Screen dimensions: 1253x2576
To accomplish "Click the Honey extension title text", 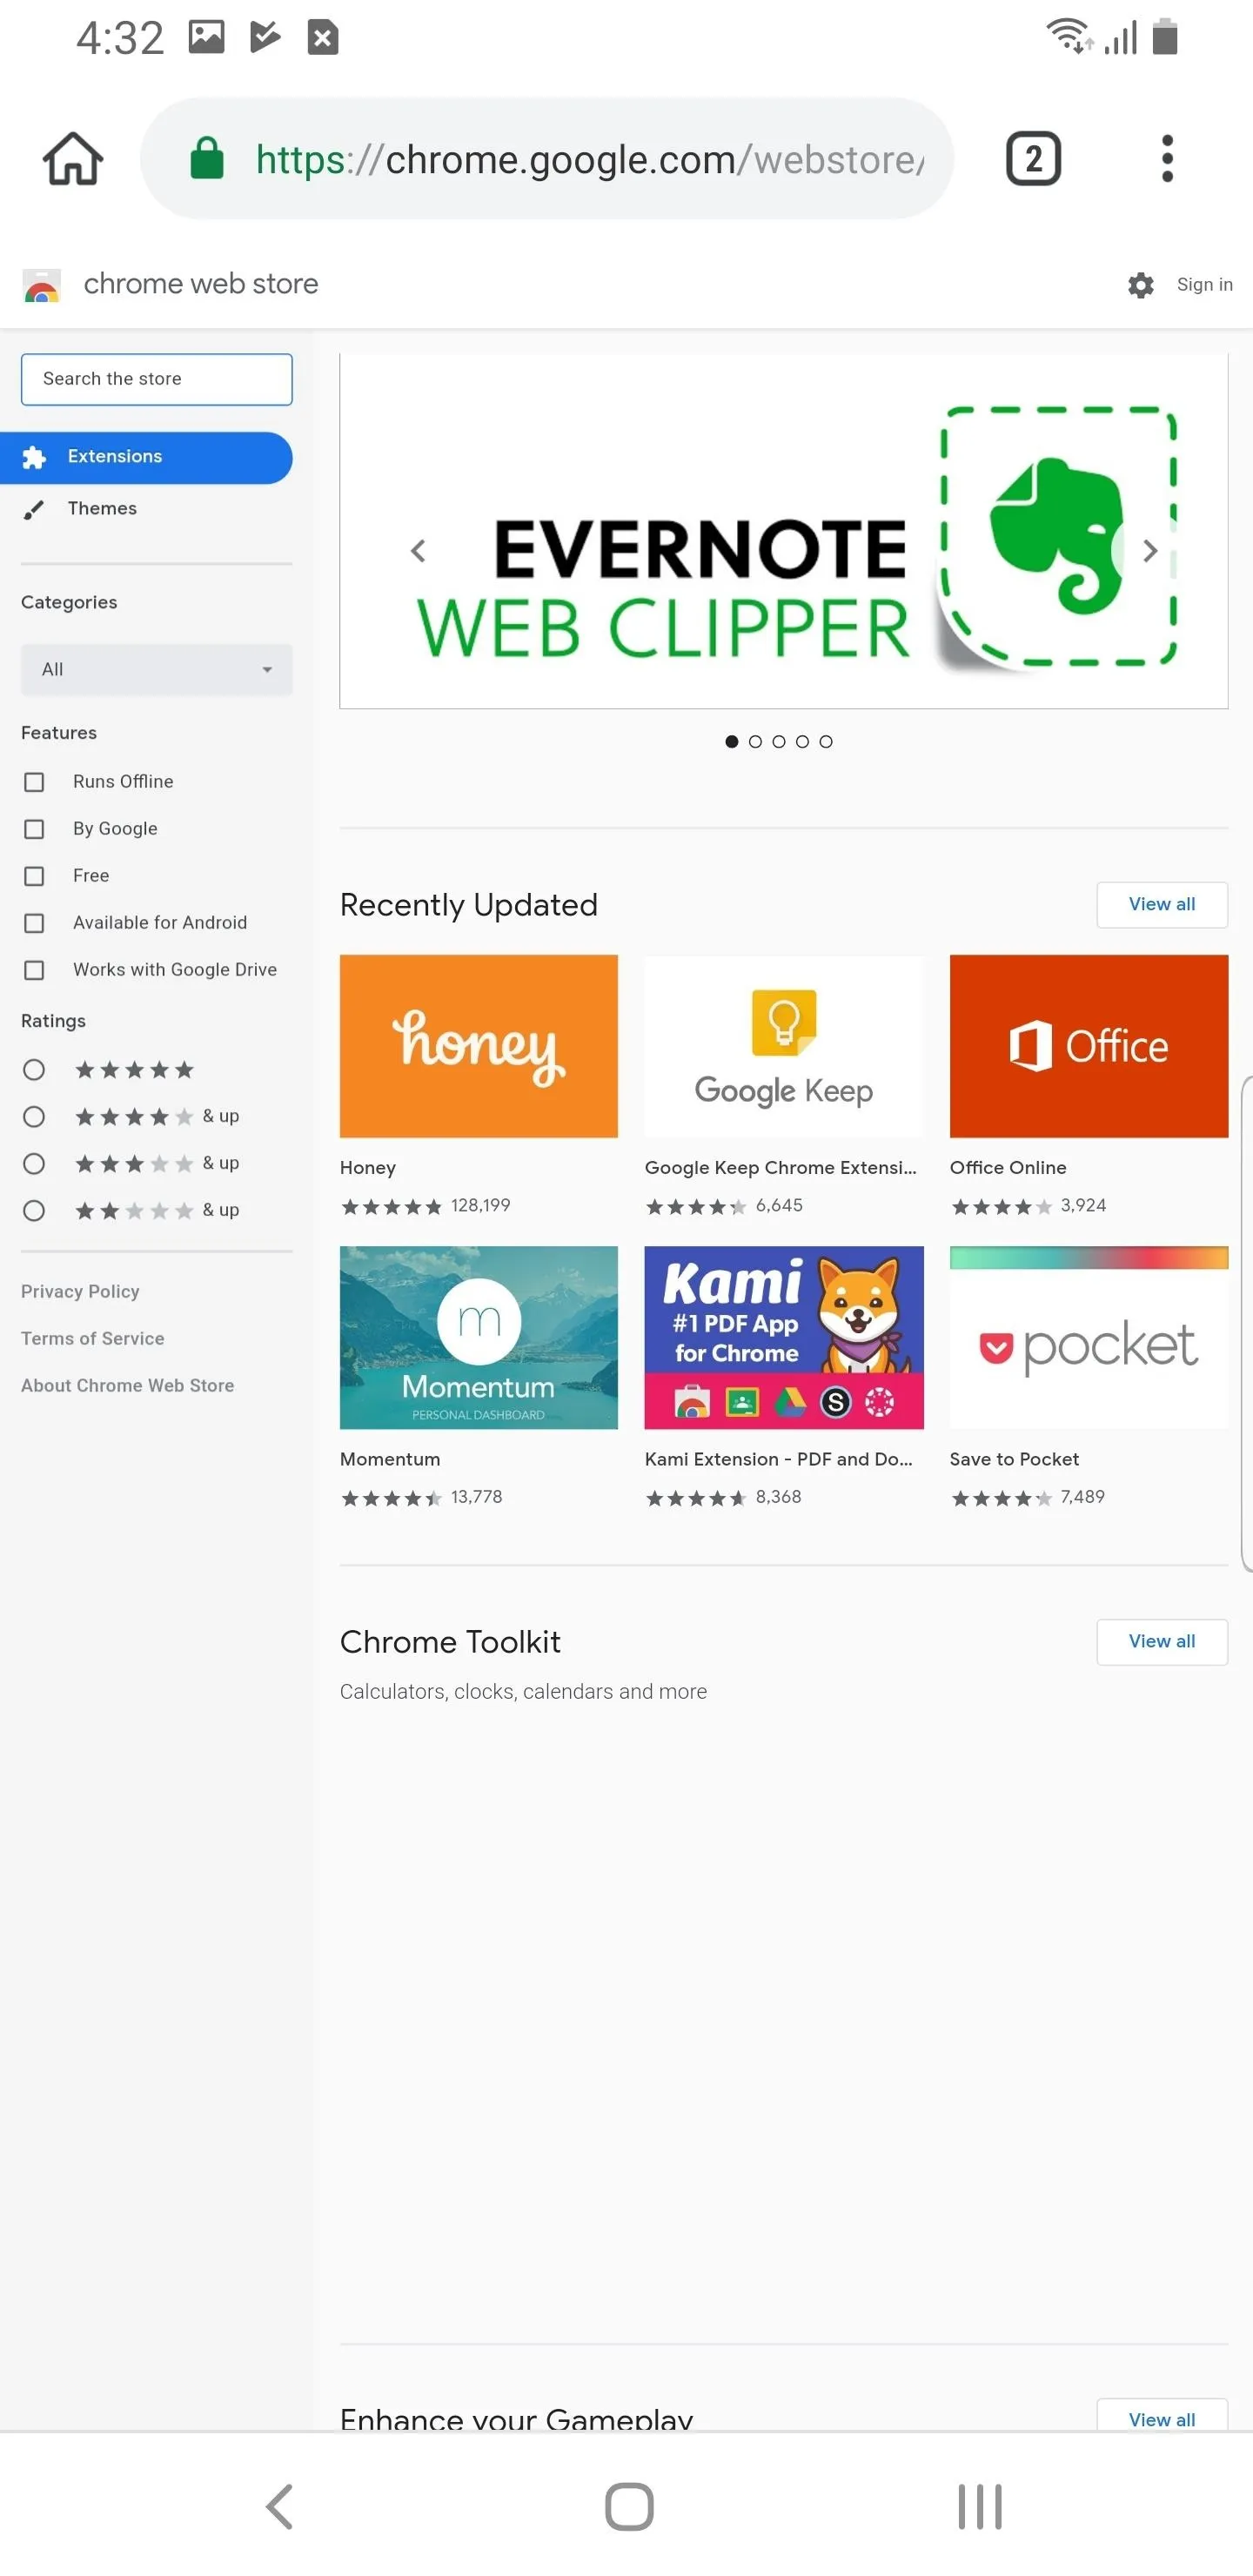I will tap(368, 1167).
